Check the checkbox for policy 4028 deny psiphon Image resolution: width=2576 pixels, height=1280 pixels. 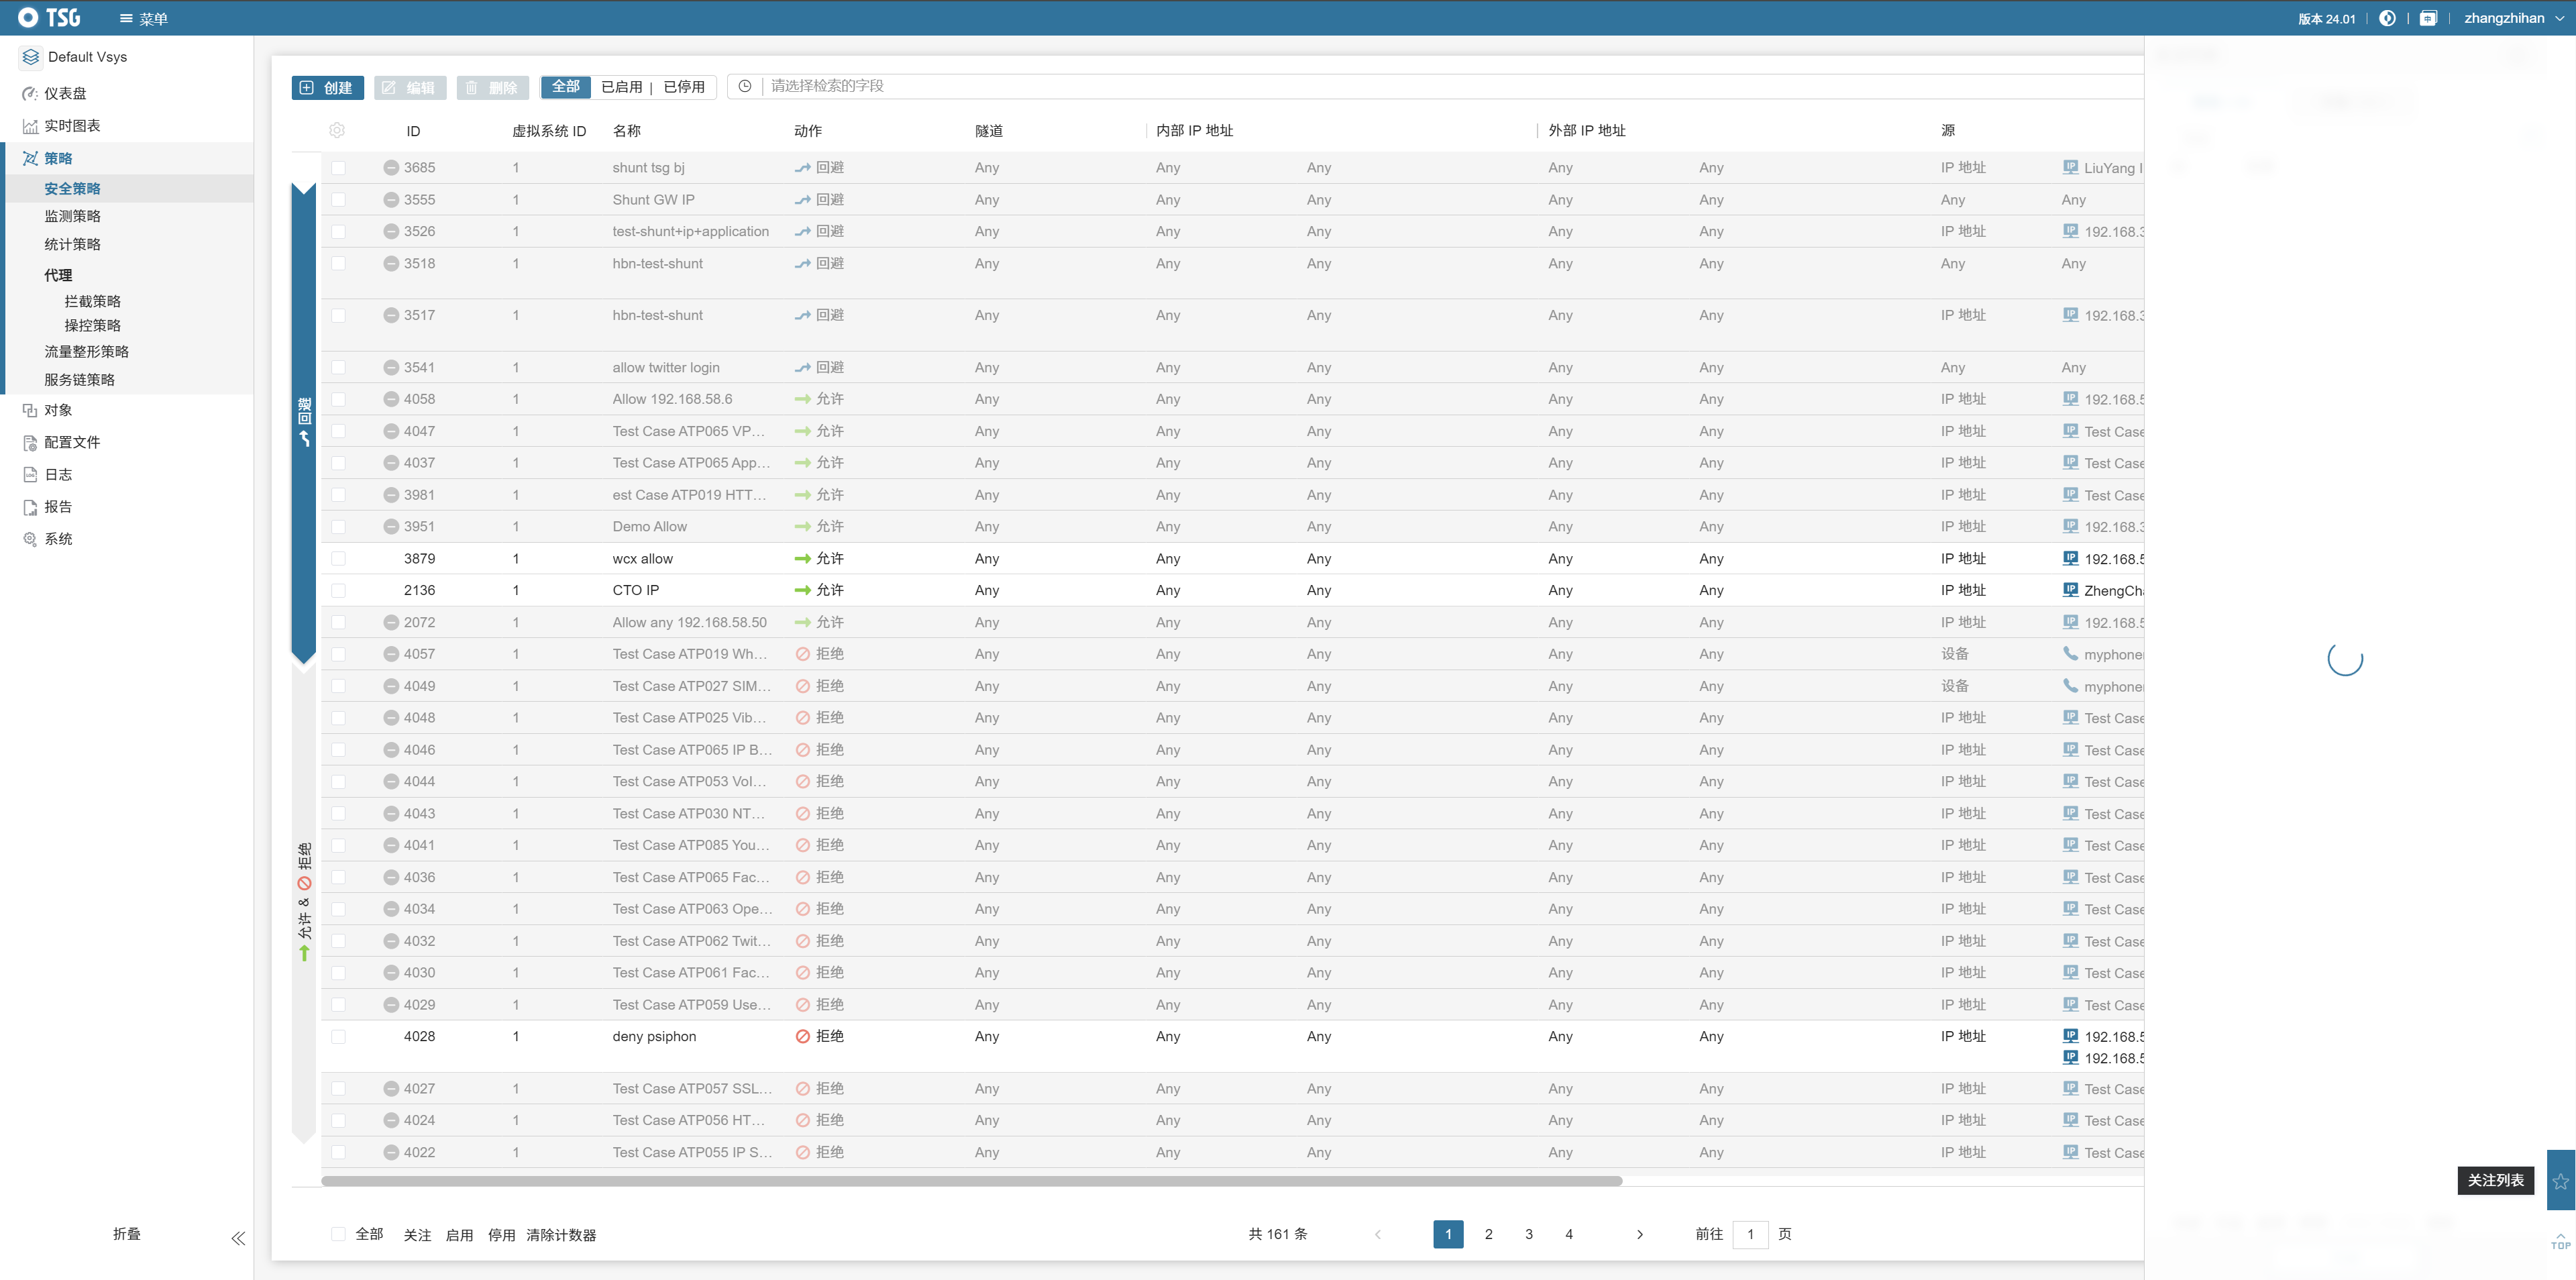(338, 1037)
